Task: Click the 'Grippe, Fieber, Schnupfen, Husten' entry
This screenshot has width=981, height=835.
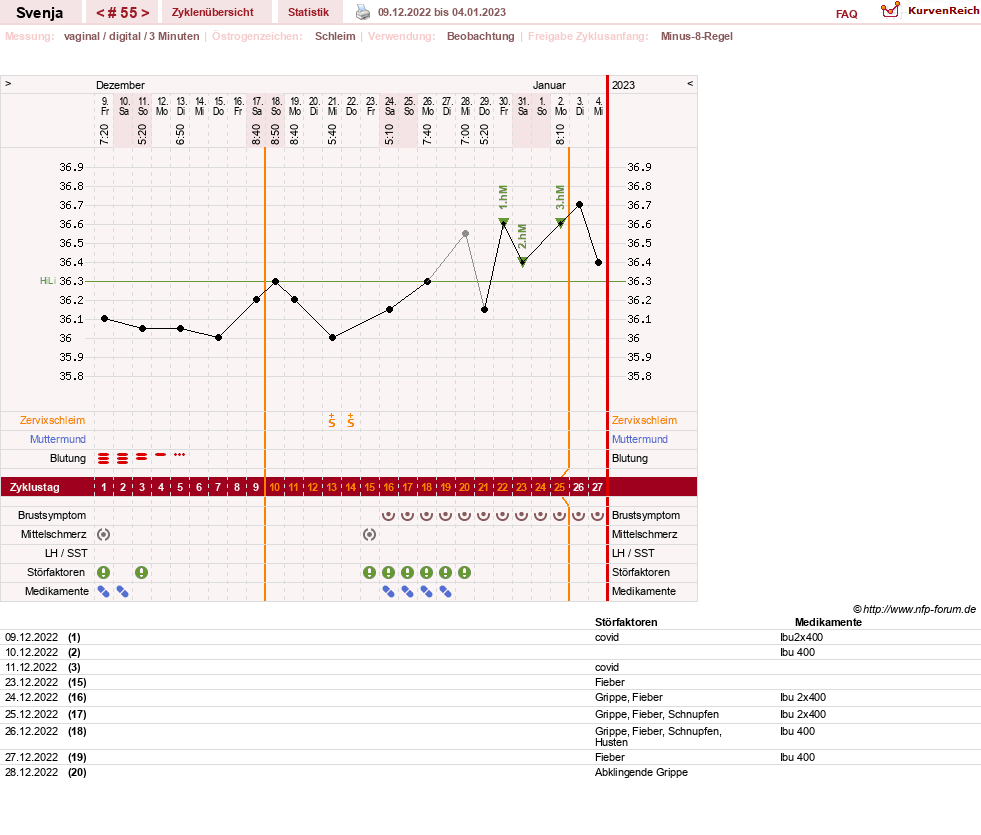Action: click(x=658, y=736)
